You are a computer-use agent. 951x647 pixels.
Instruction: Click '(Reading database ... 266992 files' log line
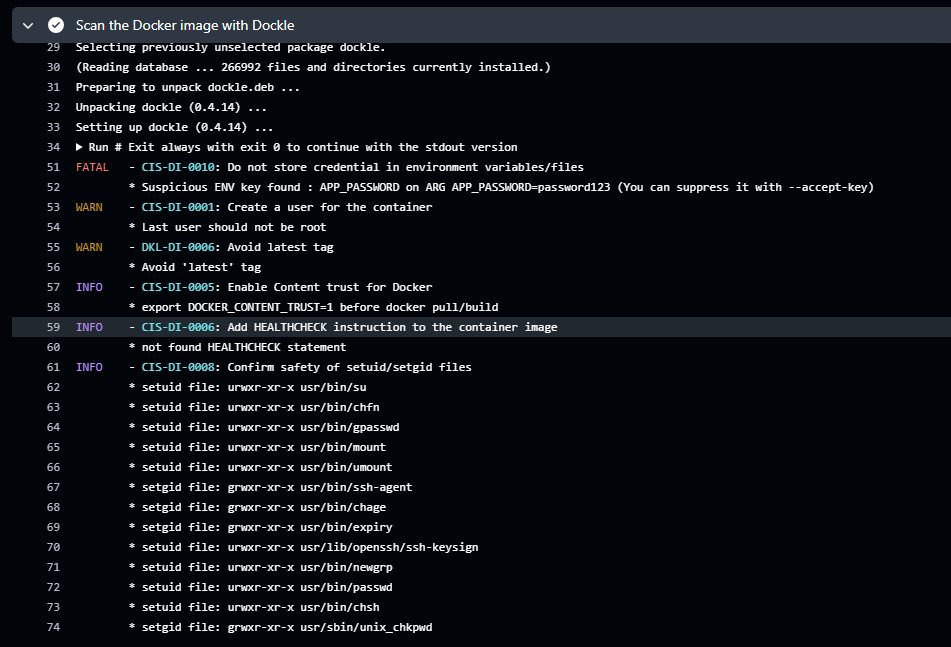pyautogui.click(x=313, y=67)
